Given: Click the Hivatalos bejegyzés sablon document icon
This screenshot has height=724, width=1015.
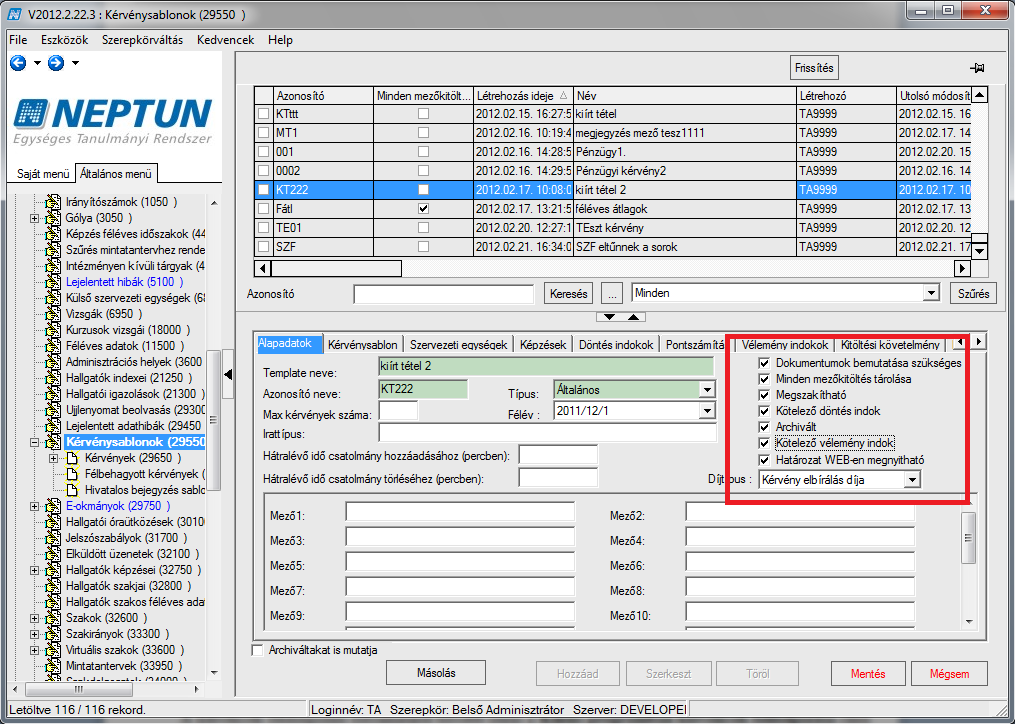Looking at the screenshot, I should tap(72, 490).
